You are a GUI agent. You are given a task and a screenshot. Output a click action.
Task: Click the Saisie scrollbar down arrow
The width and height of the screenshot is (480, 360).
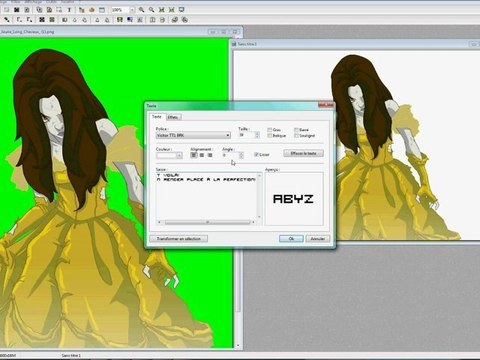[x=259, y=217]
